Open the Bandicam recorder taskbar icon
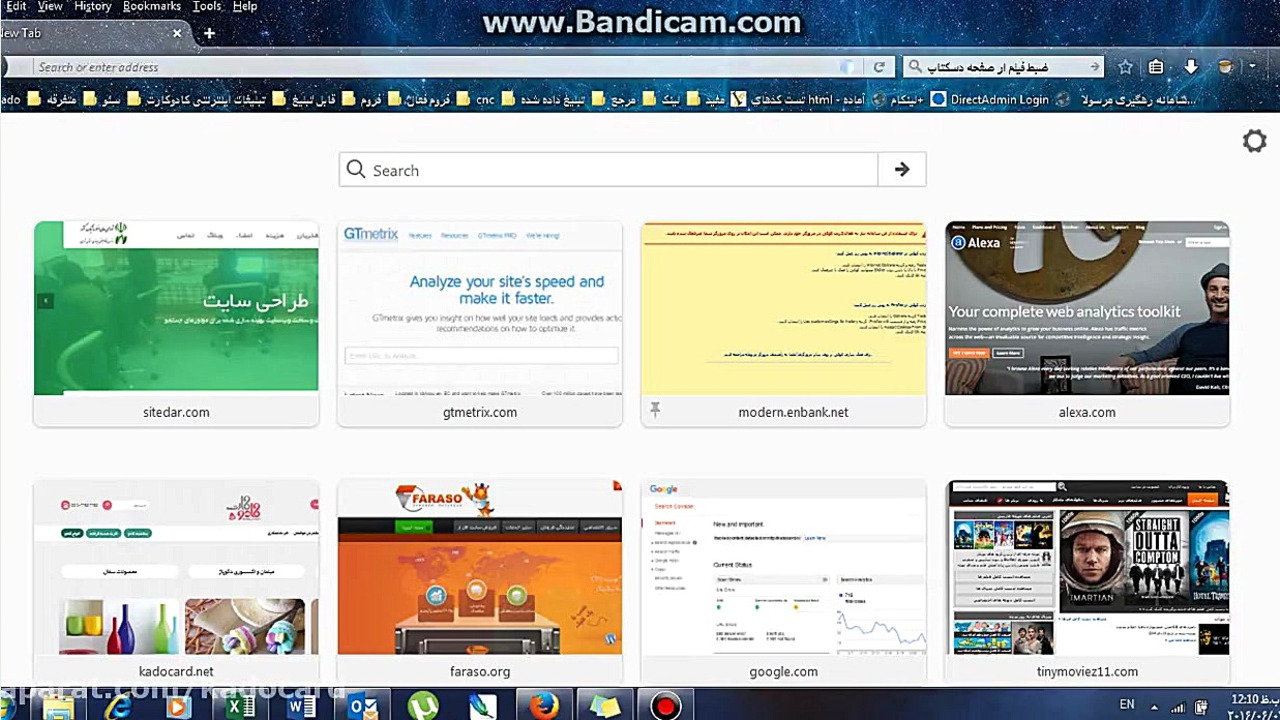This screenshot has width=1280, height=720. pyautogui.click(x=665, y=707)
